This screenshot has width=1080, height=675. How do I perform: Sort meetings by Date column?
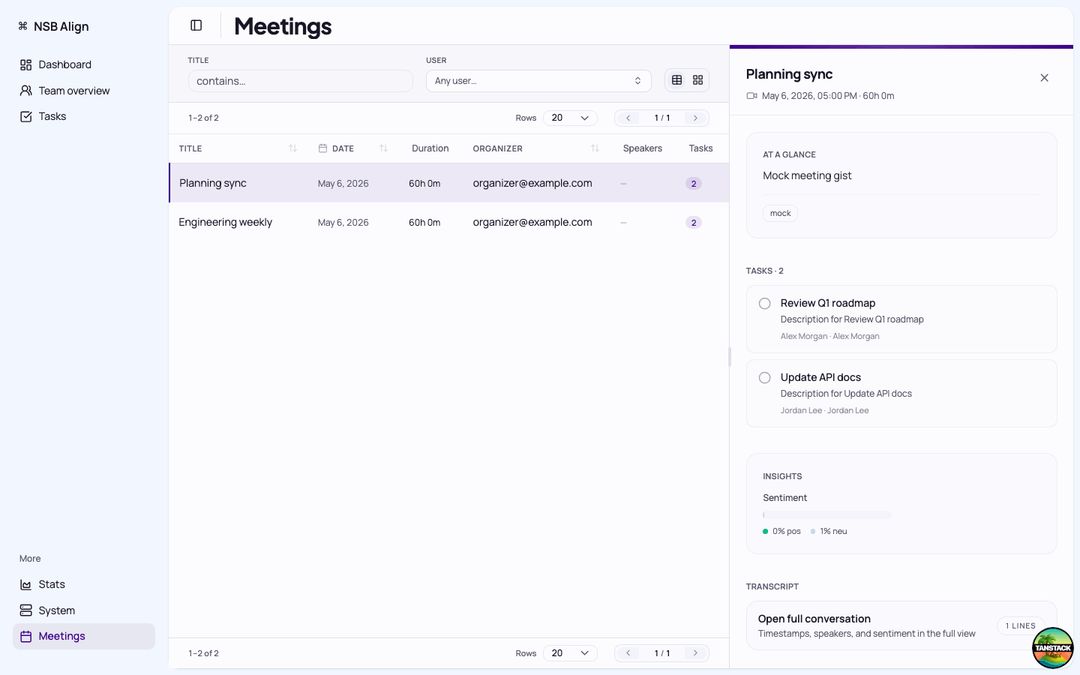pyautogui.click(x=384, y=148)
